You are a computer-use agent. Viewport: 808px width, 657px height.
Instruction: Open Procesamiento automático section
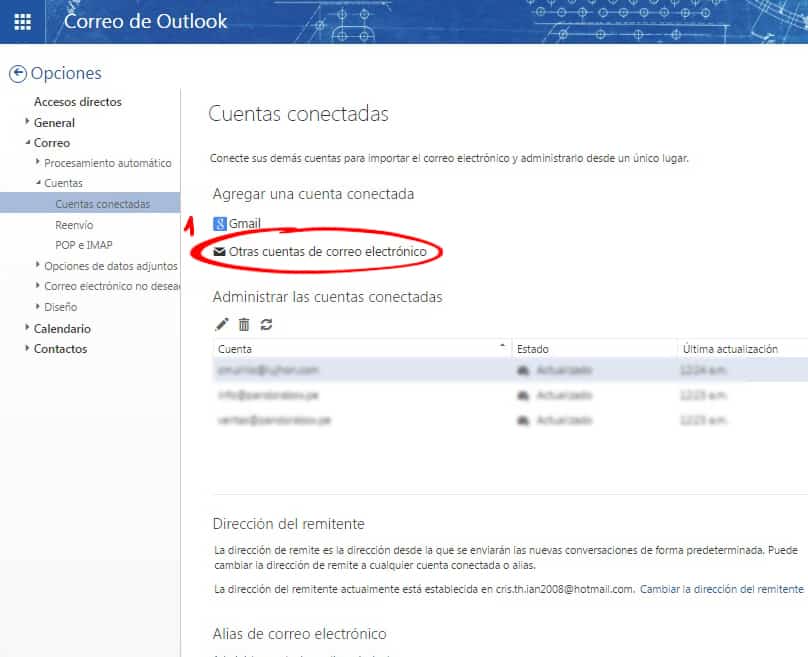tap(108, 163)
